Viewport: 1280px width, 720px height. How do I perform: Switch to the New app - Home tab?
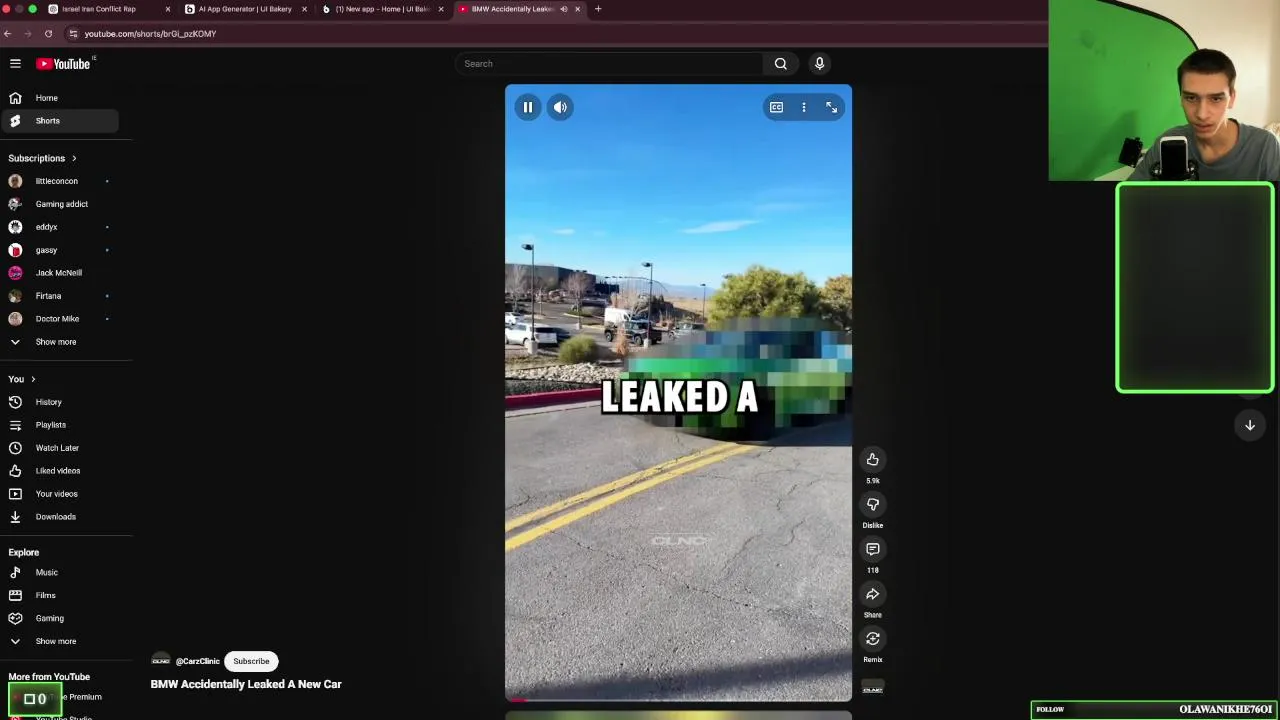[382, 9]
